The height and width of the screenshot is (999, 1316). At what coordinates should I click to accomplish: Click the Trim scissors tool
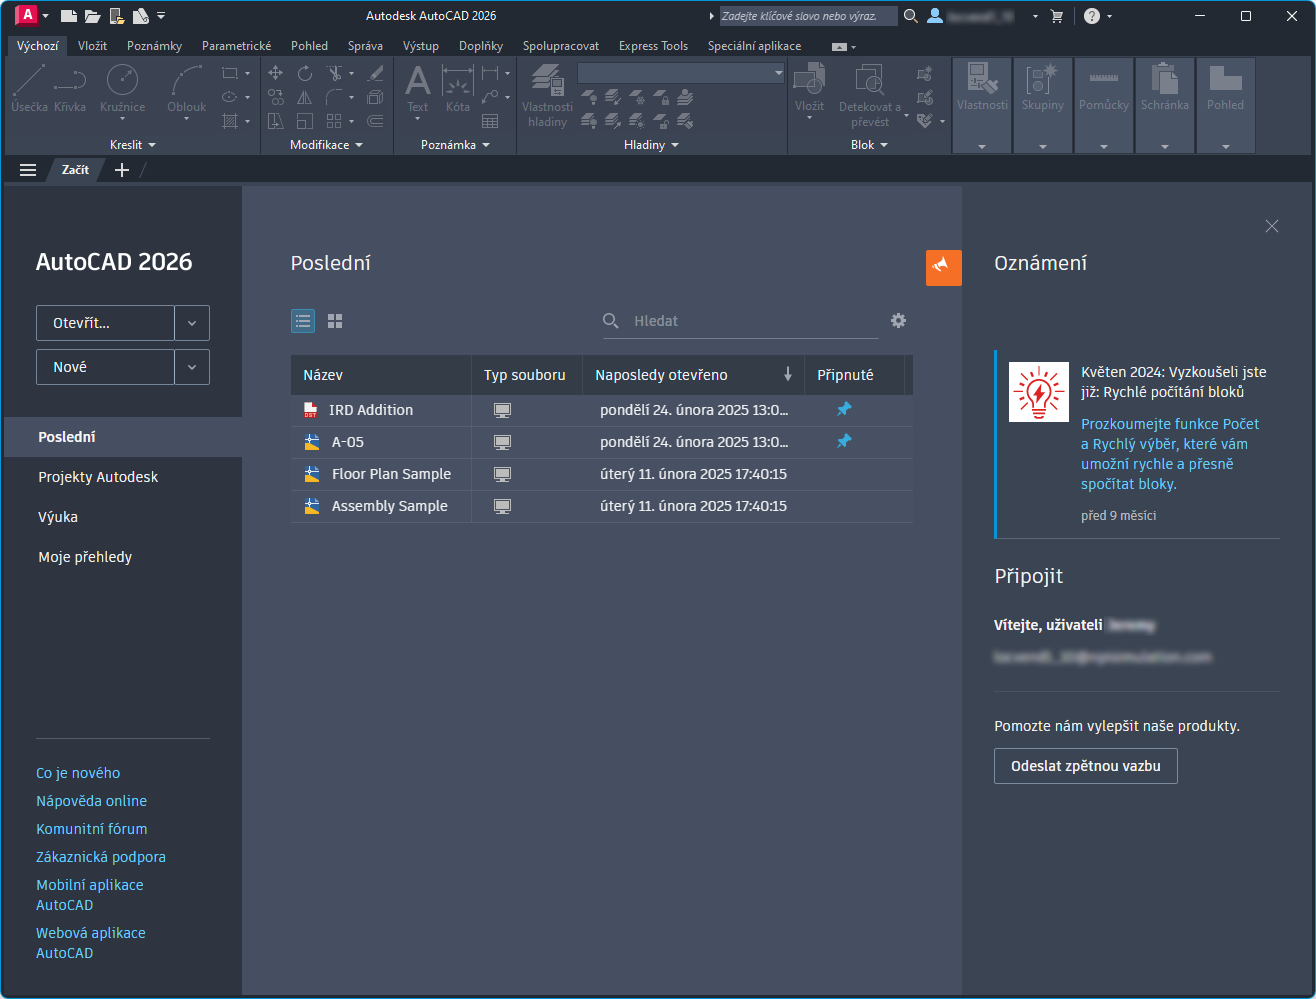pyautogui.click(x=335, y=73)
